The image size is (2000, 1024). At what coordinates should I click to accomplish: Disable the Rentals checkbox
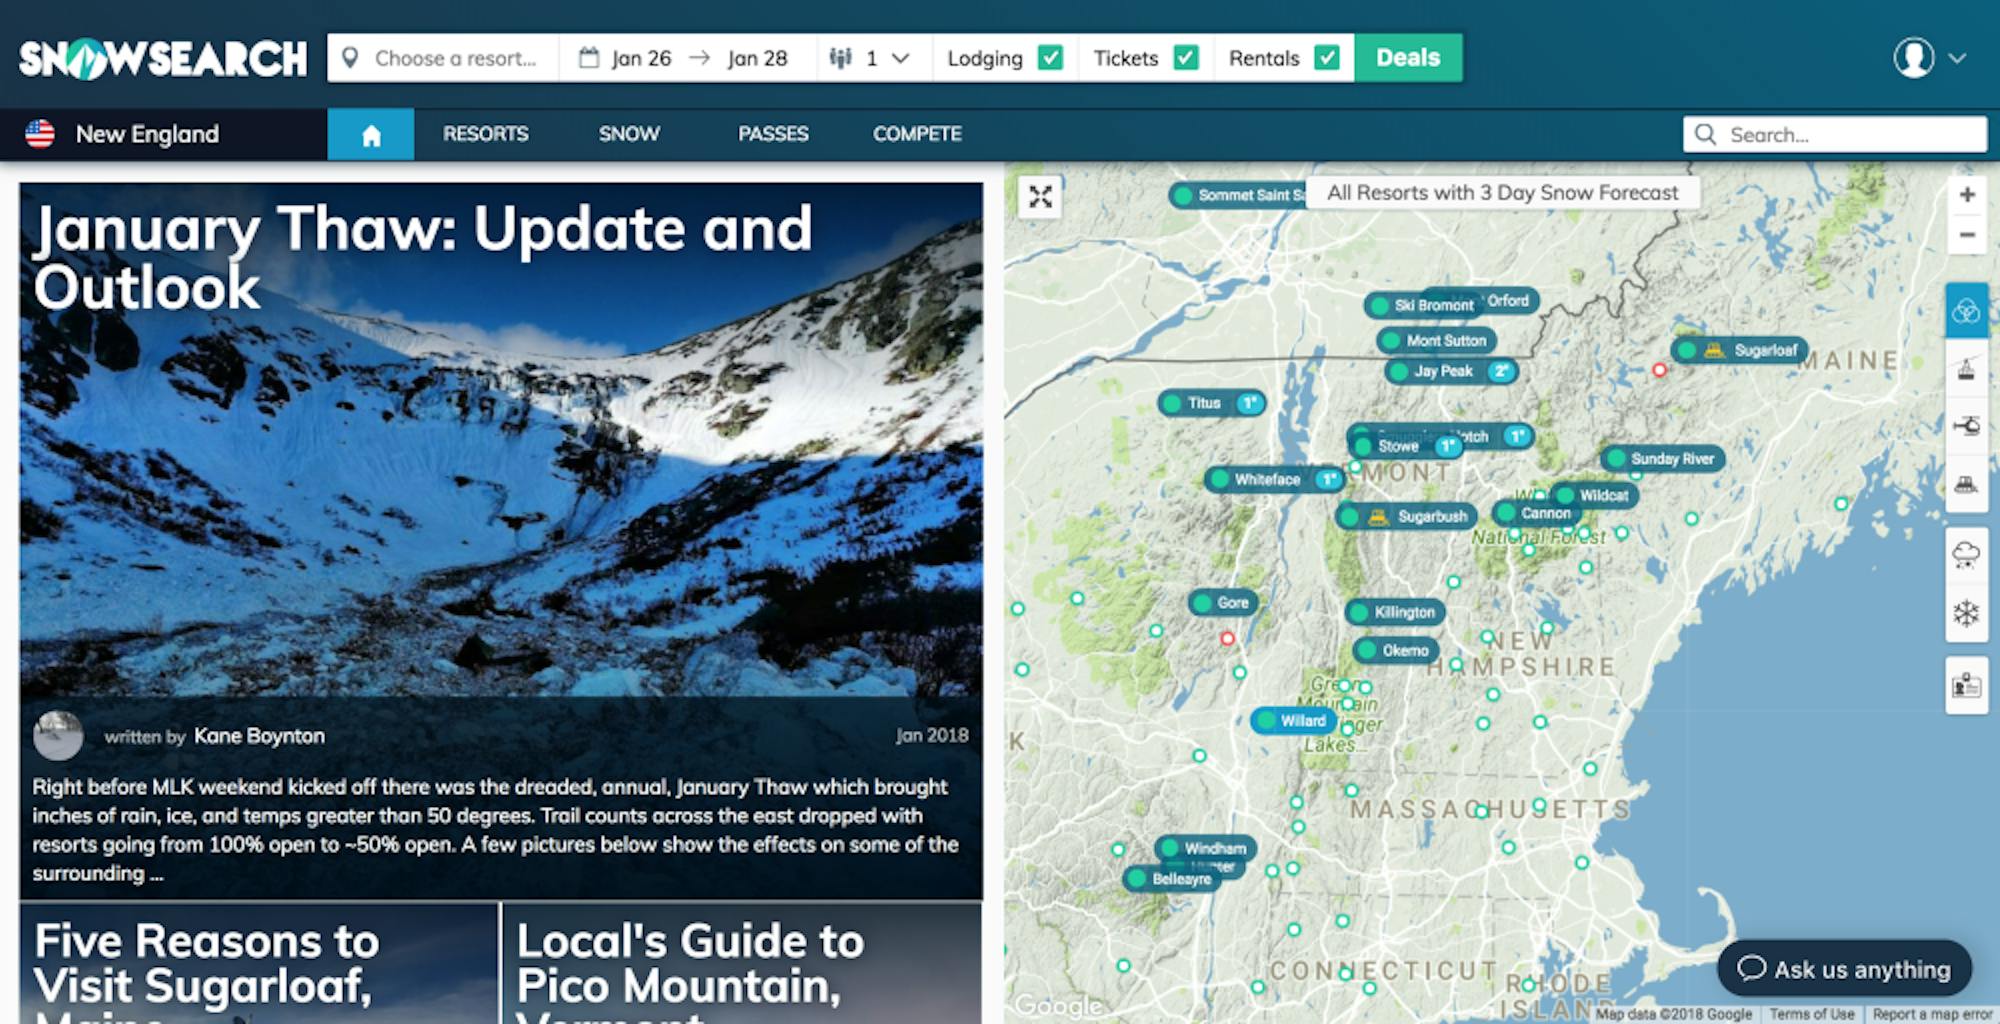[1326, 58]
